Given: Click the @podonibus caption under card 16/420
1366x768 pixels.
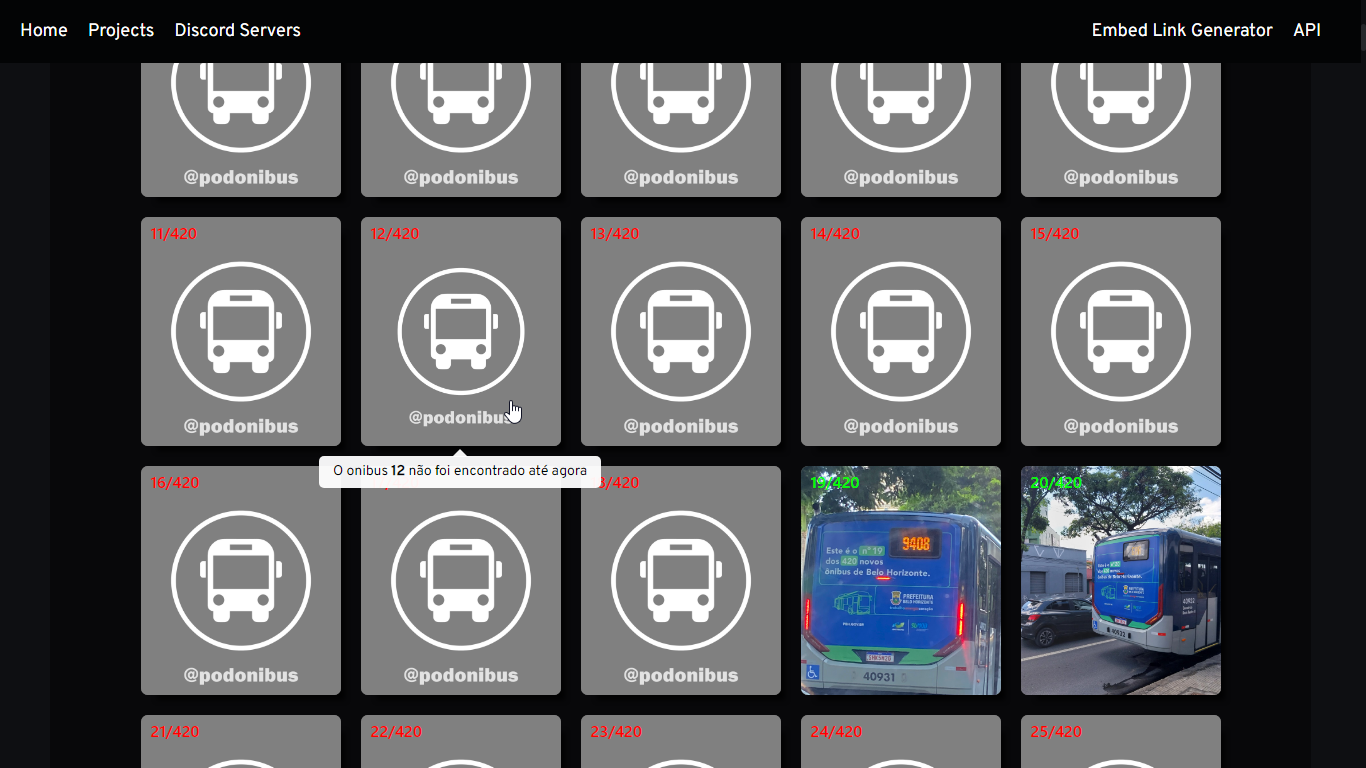Looking at the screenshot, I should pos(241,675).
